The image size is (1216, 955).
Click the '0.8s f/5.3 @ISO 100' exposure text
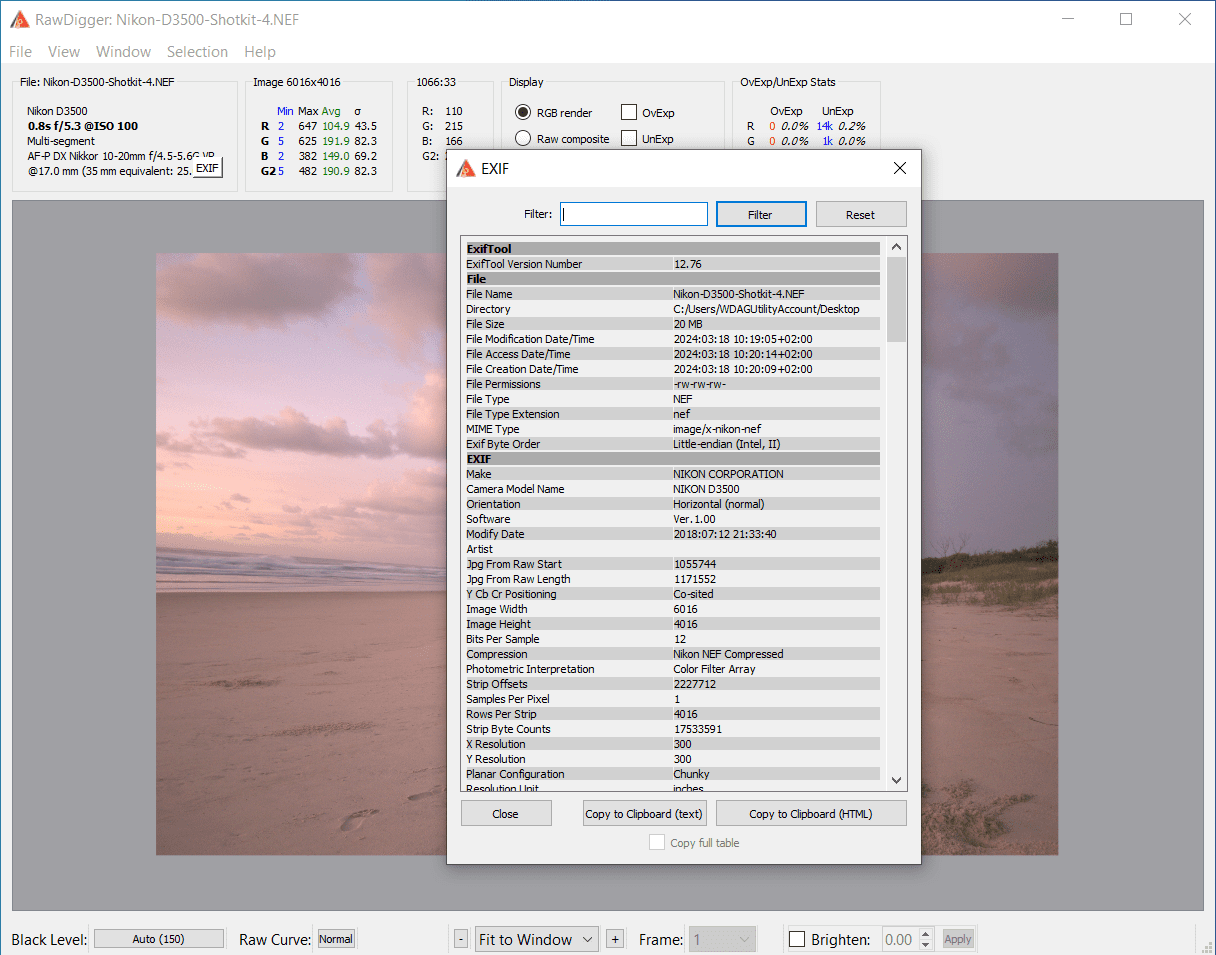pyautogui.click(x=83, y=126)
